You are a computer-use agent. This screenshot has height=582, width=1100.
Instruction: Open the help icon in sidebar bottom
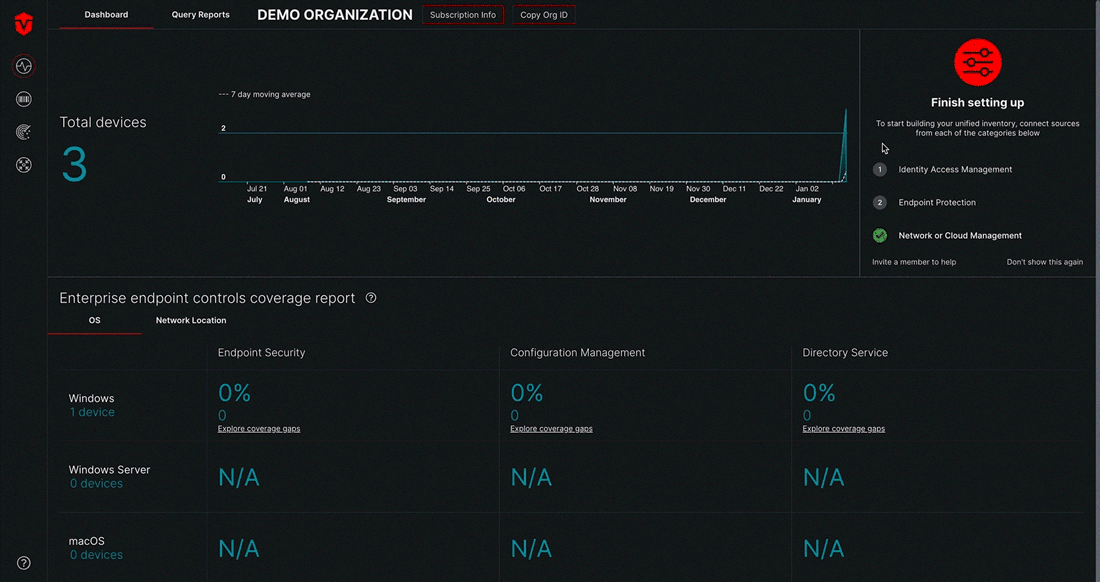coord(24,563)
